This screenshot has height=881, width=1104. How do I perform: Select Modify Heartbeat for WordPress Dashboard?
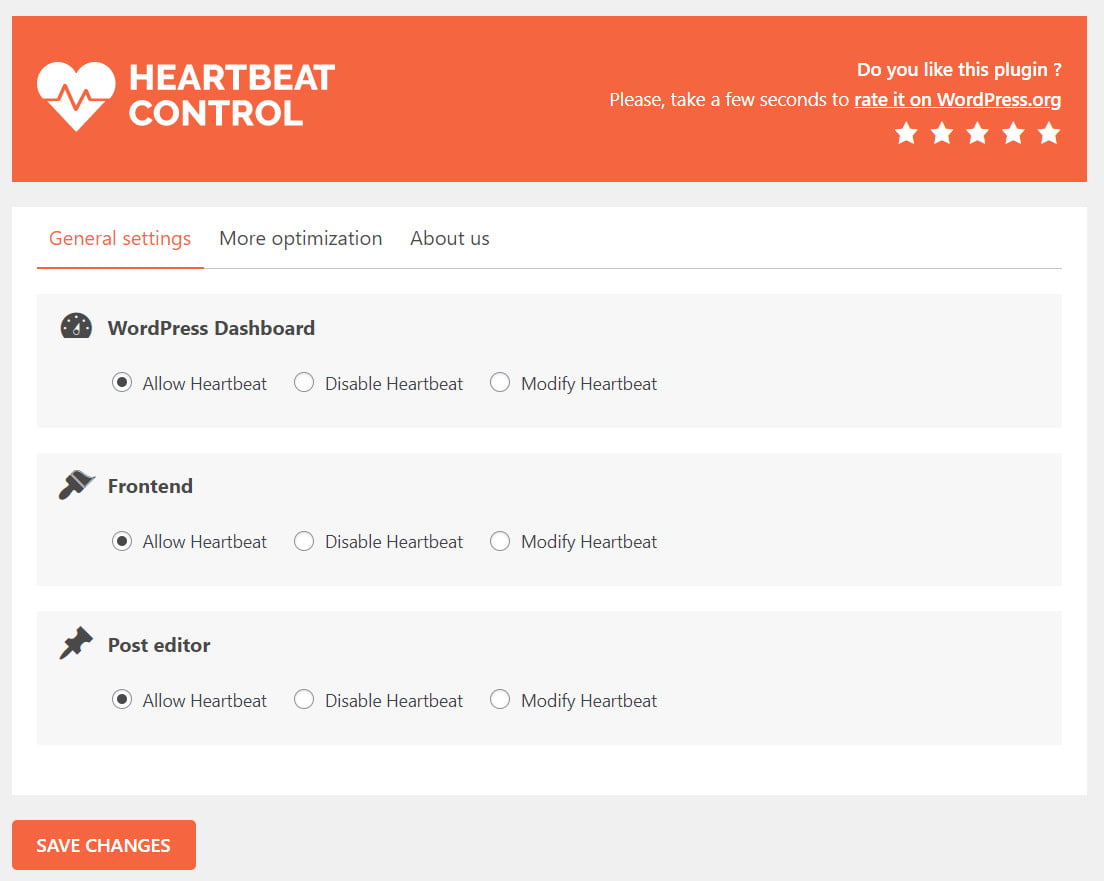tap(500, 382)
